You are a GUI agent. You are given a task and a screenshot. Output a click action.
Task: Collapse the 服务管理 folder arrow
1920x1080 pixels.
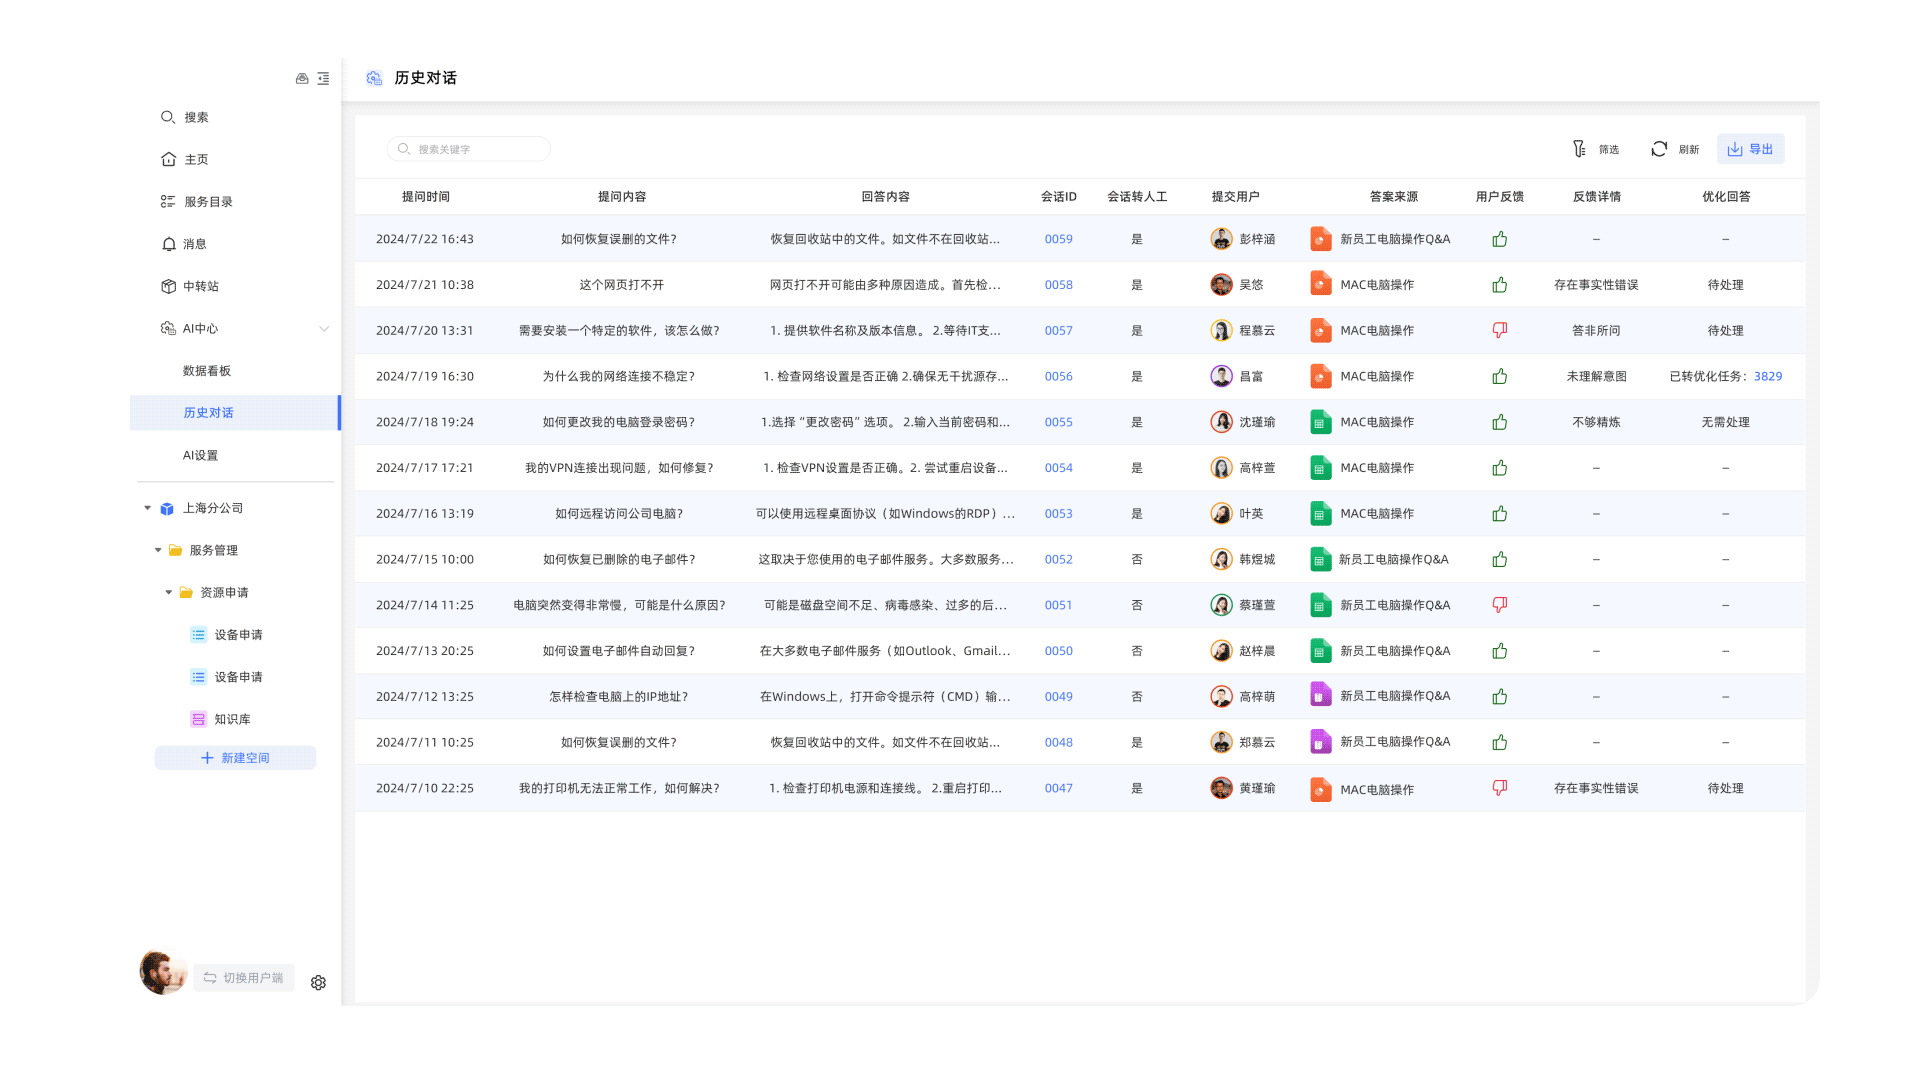coord(158,550)
